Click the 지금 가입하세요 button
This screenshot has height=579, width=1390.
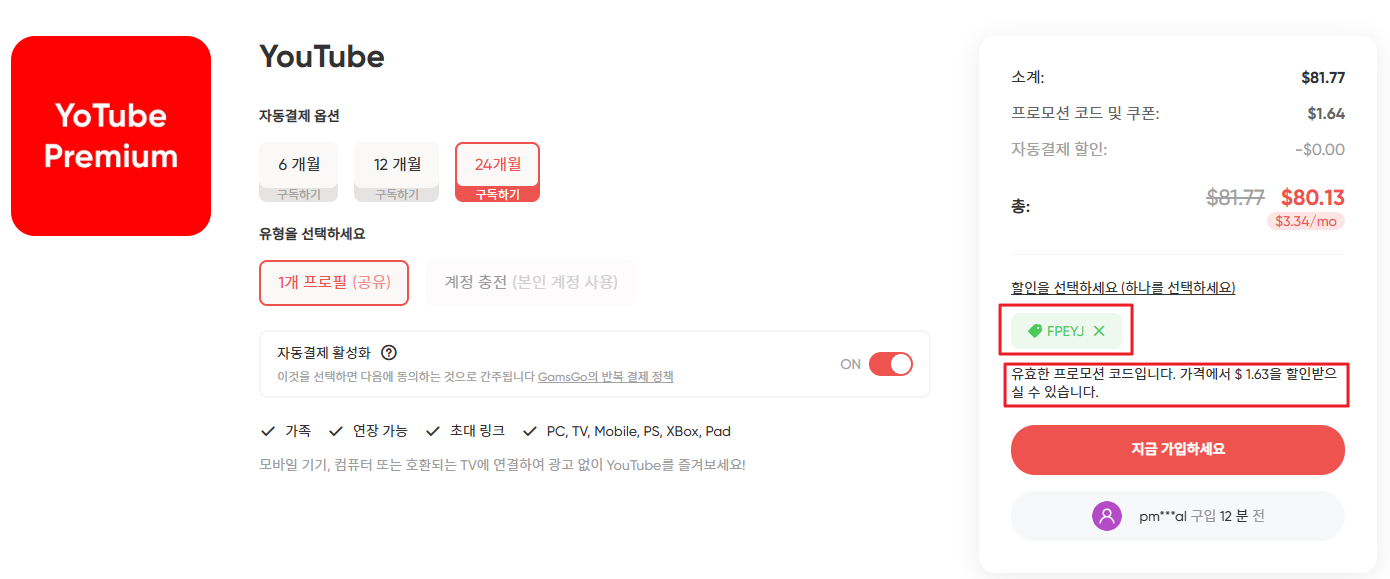click(1177, 450)
